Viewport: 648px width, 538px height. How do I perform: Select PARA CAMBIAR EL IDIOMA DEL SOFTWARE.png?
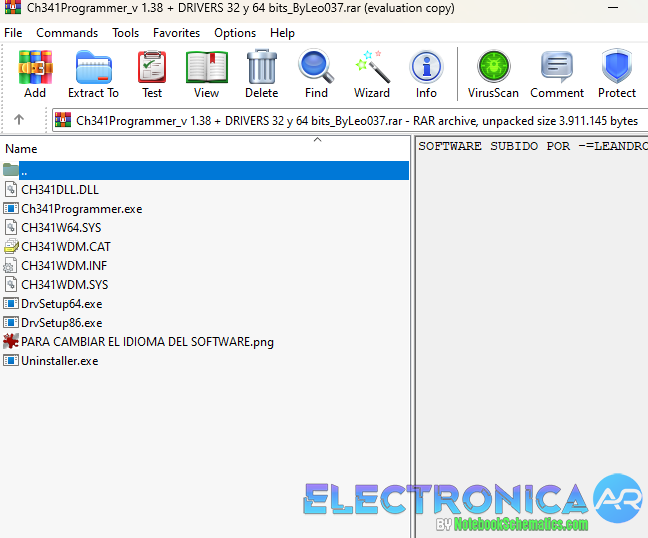147,342
